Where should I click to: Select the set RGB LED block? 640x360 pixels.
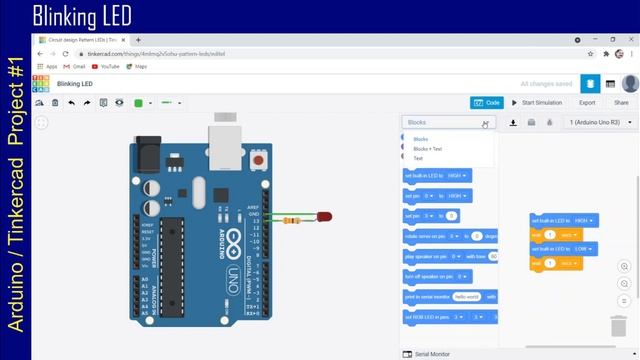click(x=450, y=317)
